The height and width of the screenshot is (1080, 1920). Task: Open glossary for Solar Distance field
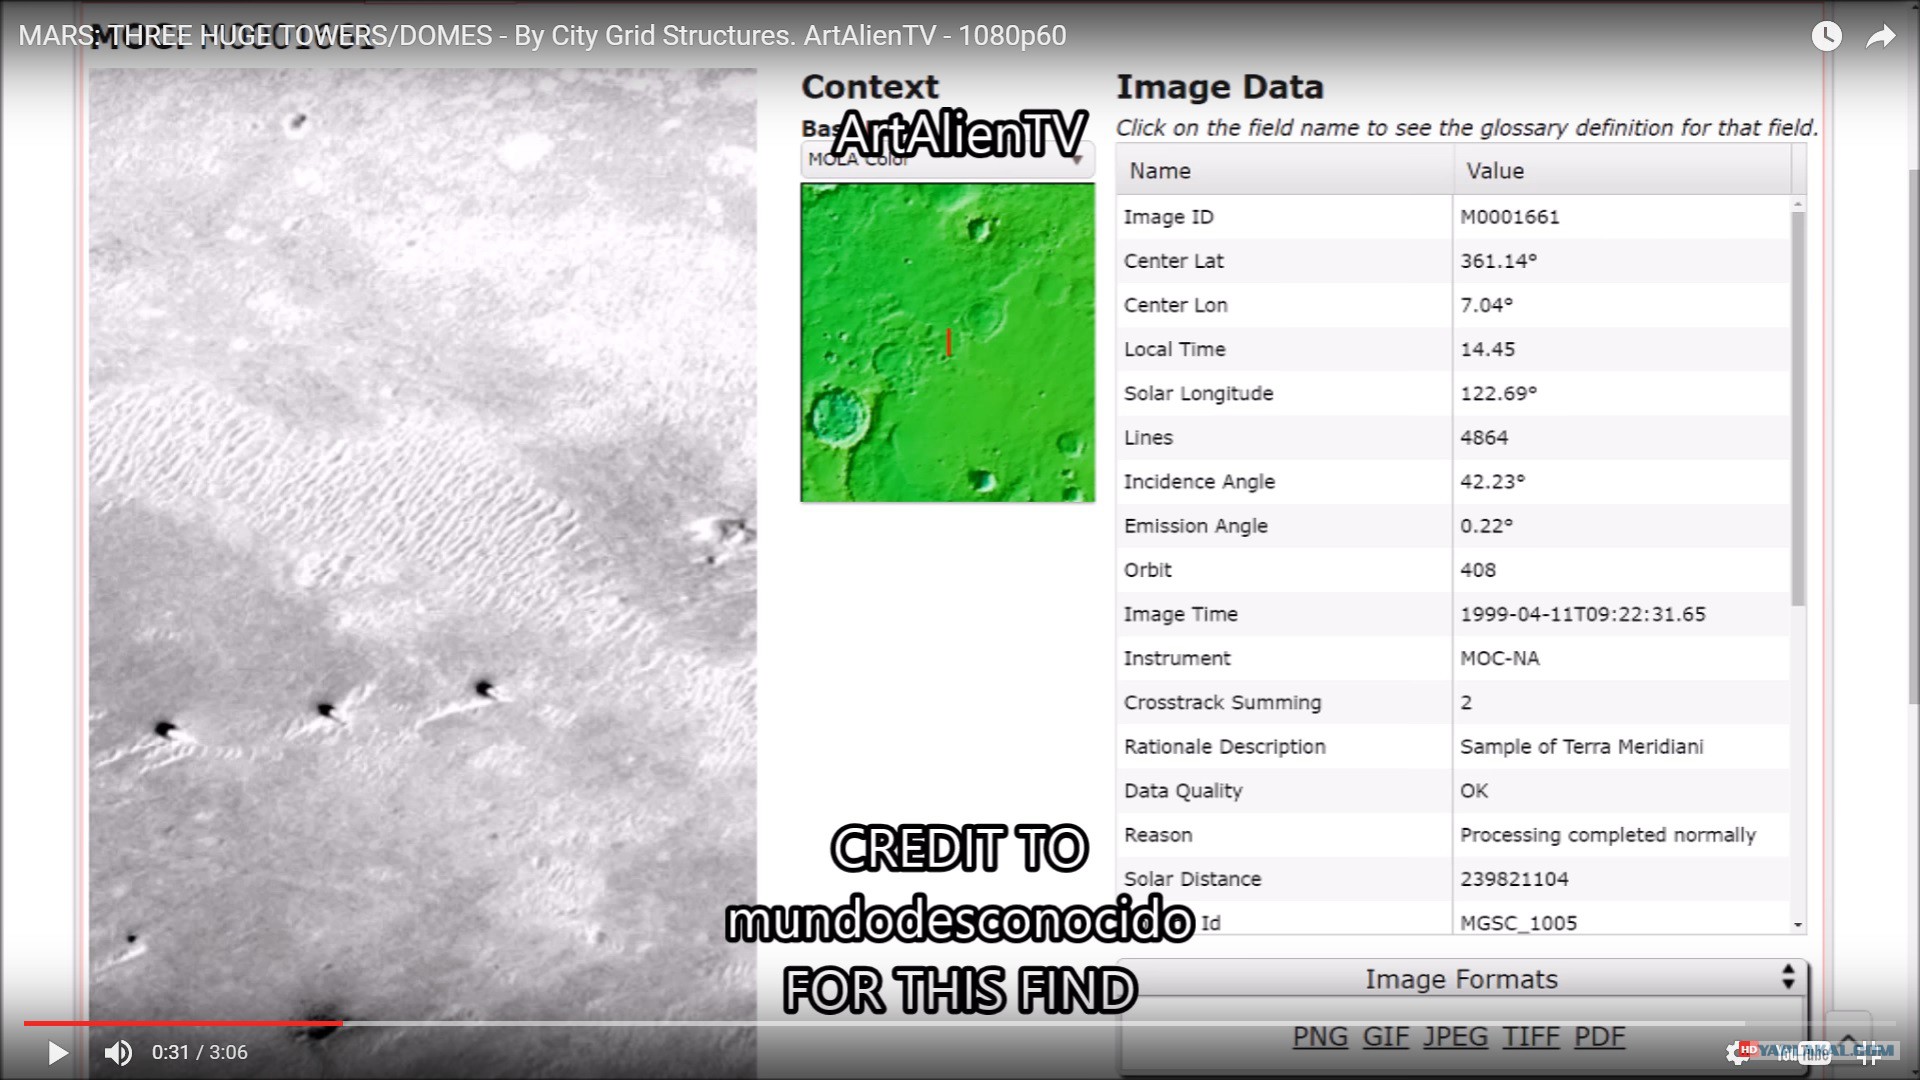(1192, 878)
